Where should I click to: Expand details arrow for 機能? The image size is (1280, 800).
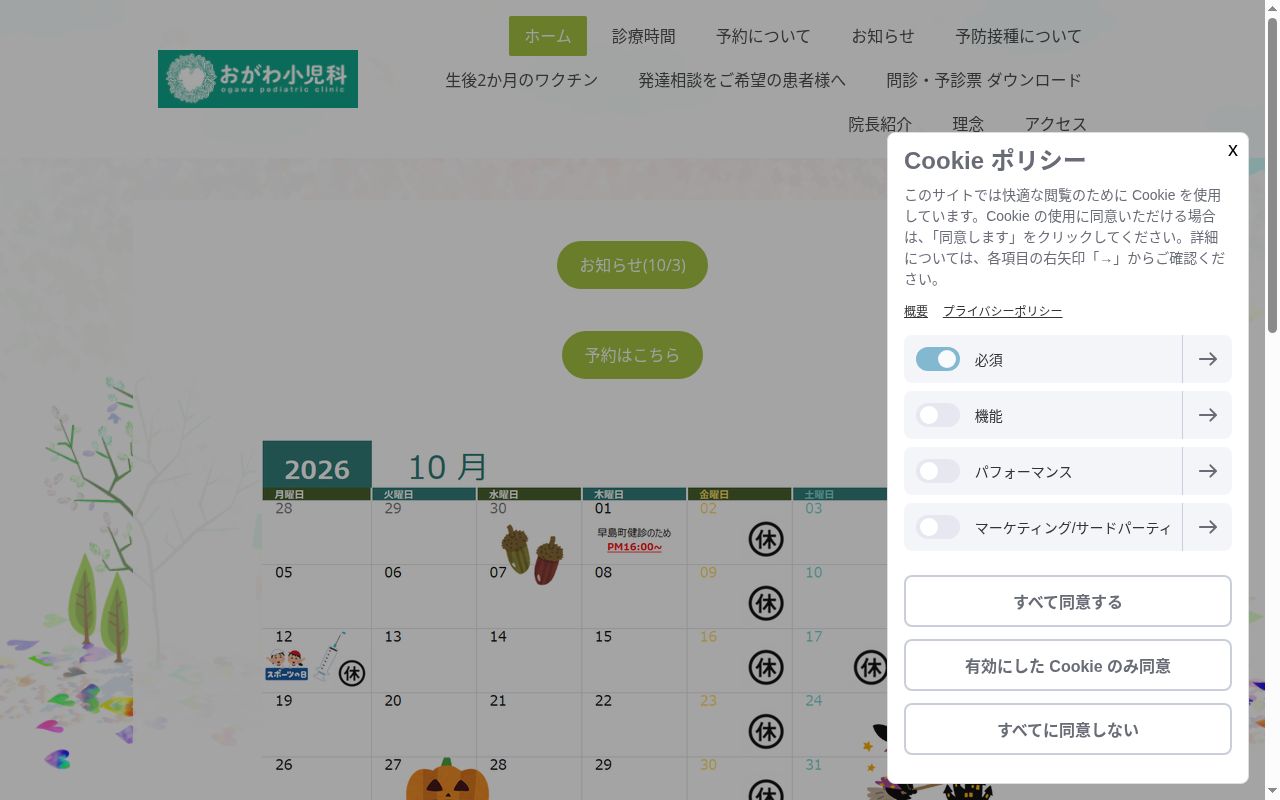(1207, 415)
